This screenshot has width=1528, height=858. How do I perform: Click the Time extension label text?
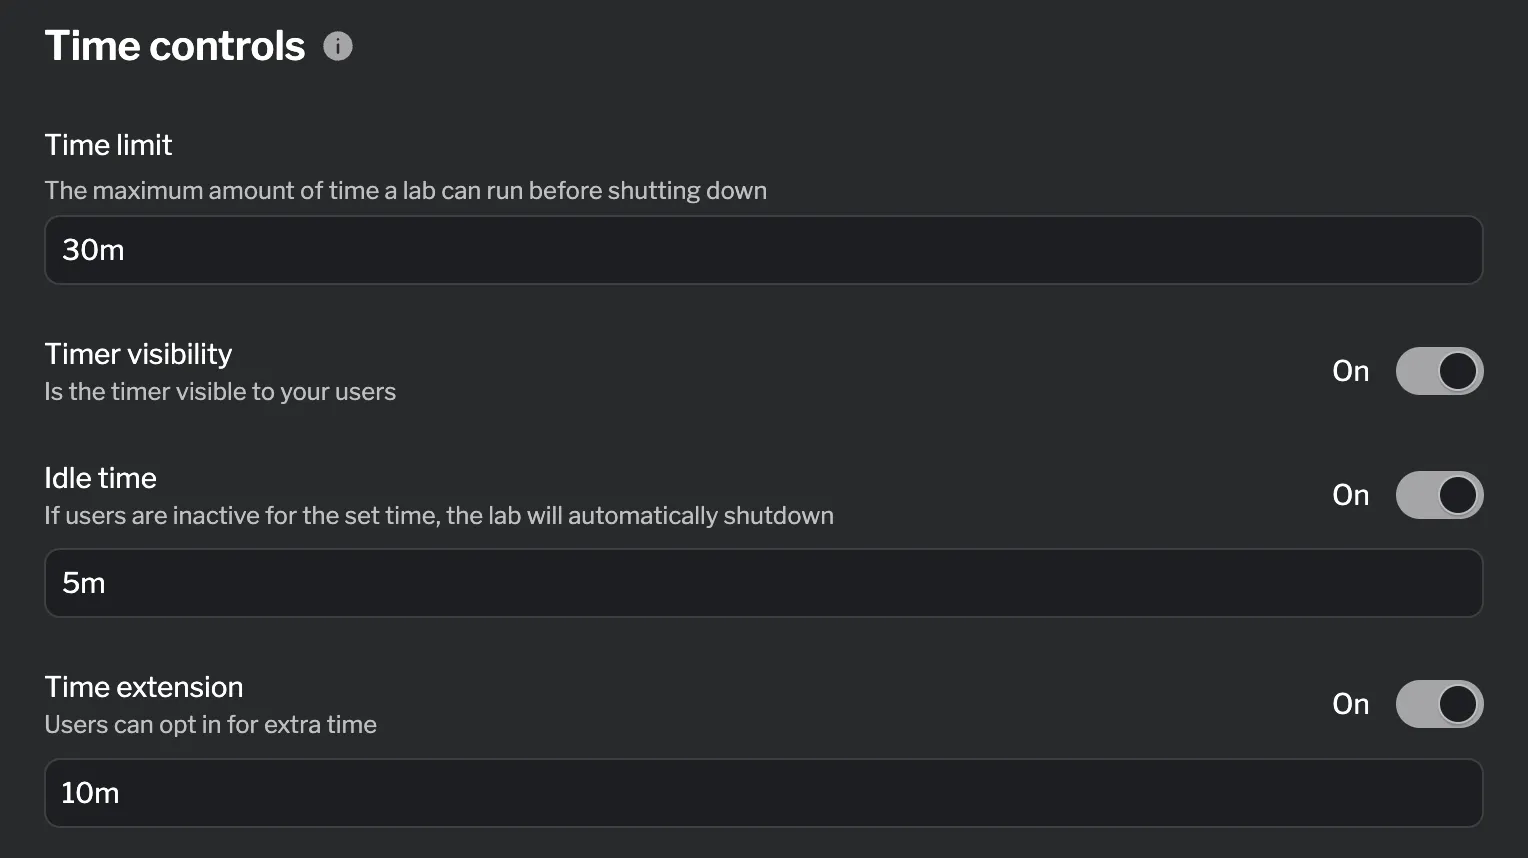[x=144, y=687]
